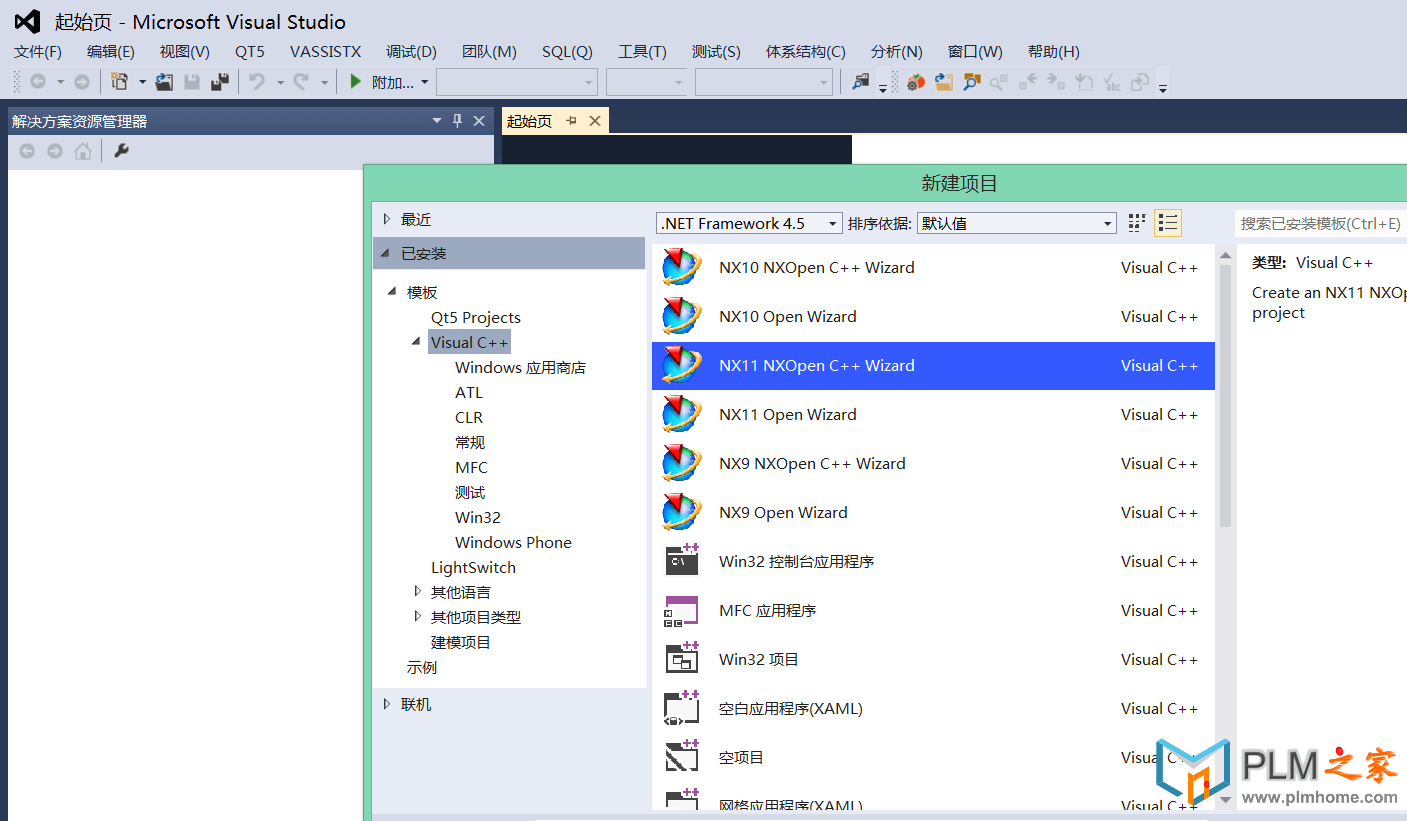Switch template list to small icons view
1407x821 pixels.
pos(1137,223)
